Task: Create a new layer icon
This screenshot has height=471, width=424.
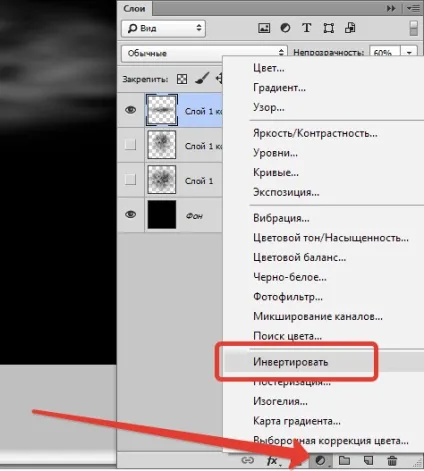Action: [368, 460]
